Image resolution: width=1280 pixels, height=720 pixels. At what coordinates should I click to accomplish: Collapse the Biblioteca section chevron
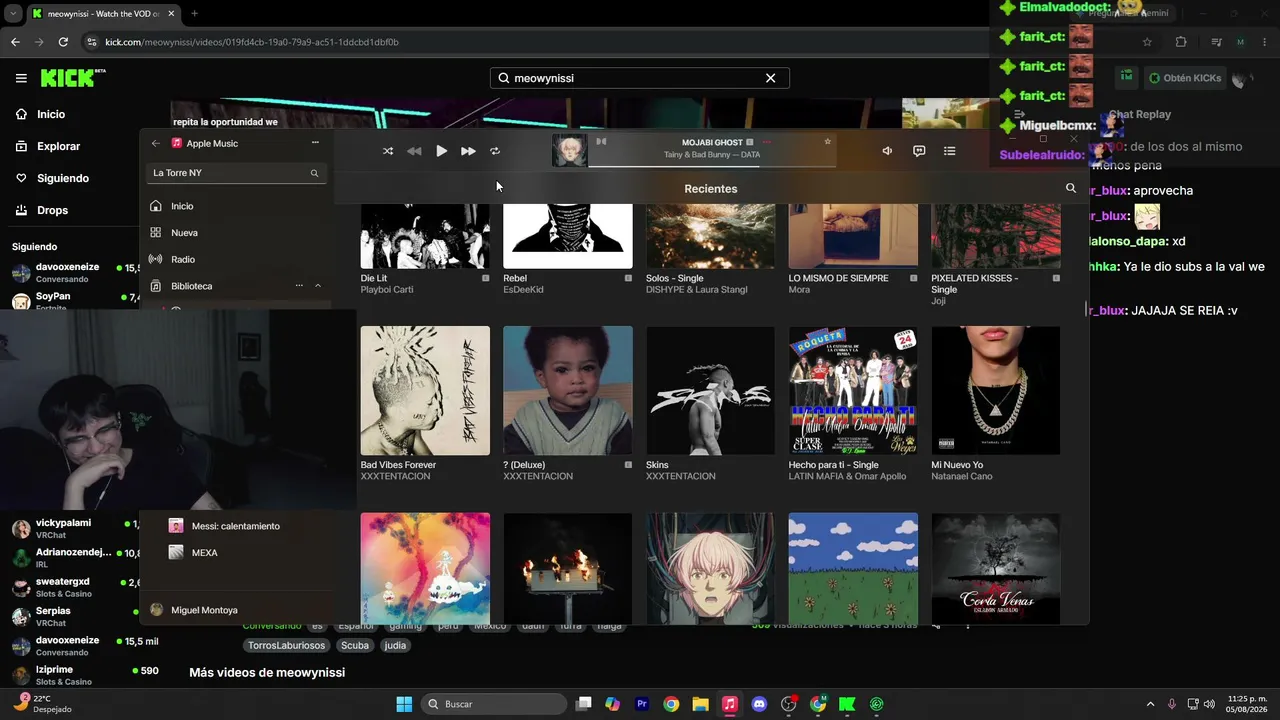coord(318,286)
